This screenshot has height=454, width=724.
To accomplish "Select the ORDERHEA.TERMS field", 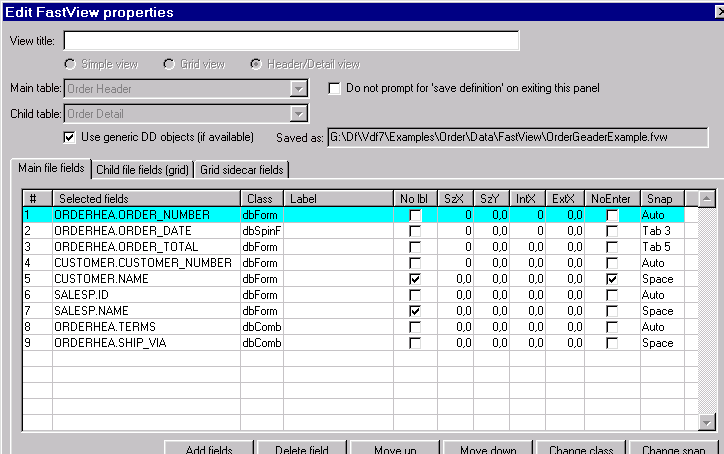I will 146,327.
